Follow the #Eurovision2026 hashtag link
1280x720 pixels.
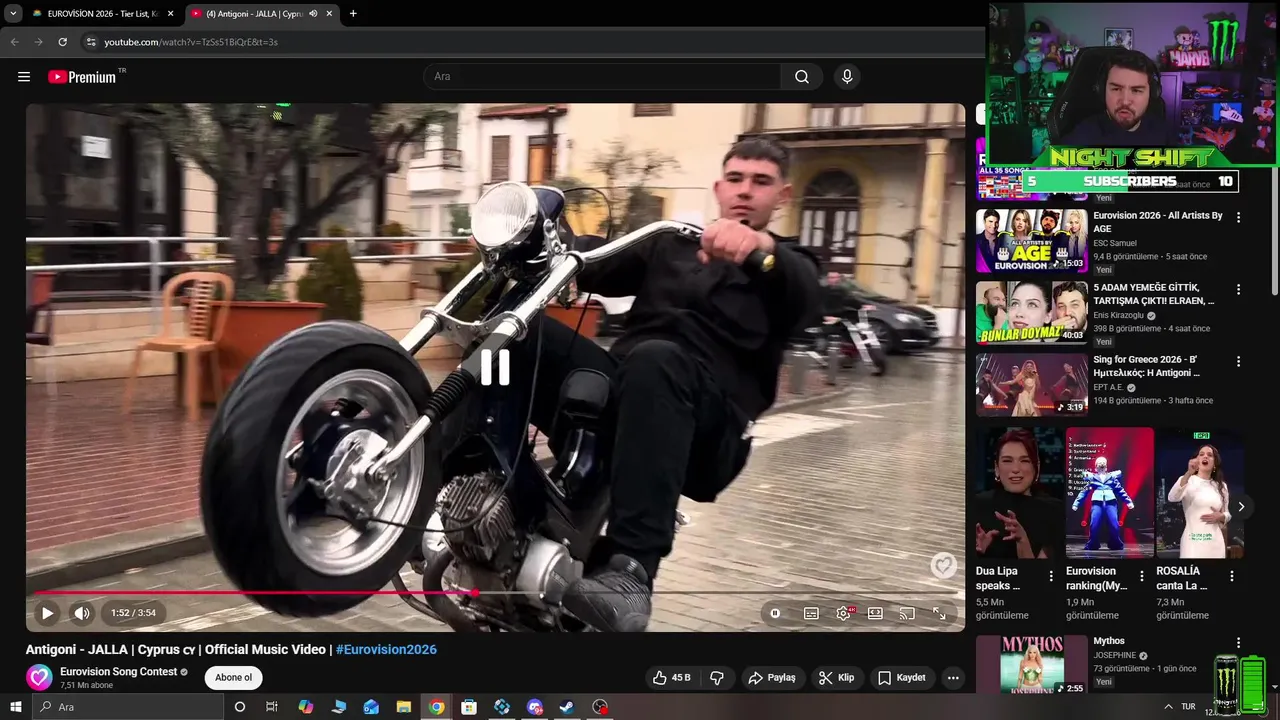pos(386,650)
